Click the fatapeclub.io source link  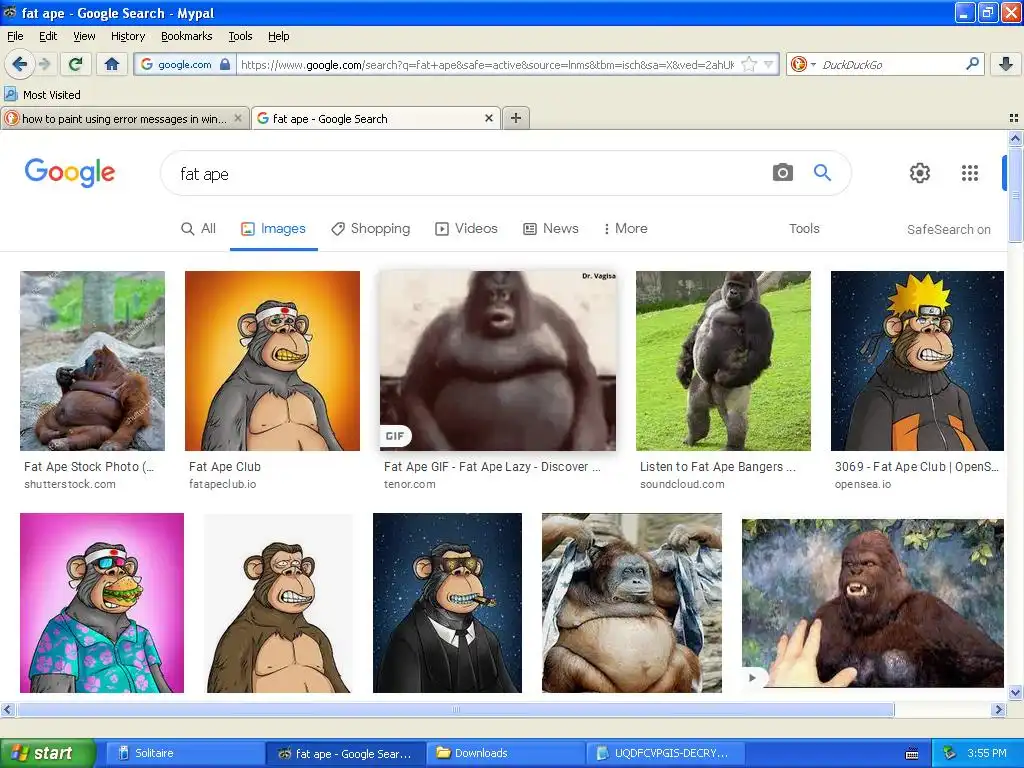pyautogui.click(x=223, y=484)
